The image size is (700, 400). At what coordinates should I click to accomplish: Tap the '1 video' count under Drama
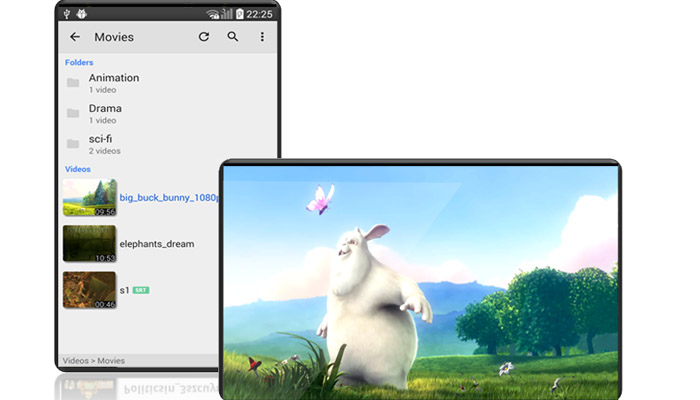[x=102, y=121]
